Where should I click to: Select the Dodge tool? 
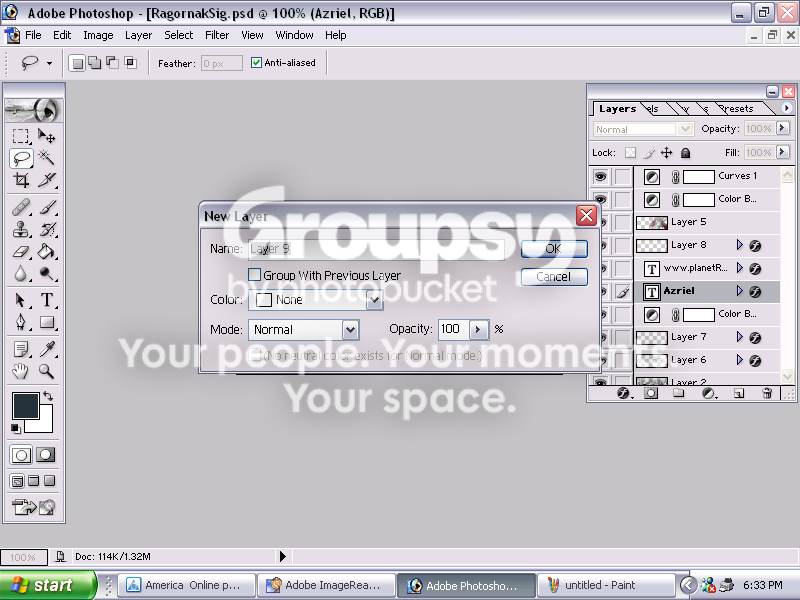[47, 274]
